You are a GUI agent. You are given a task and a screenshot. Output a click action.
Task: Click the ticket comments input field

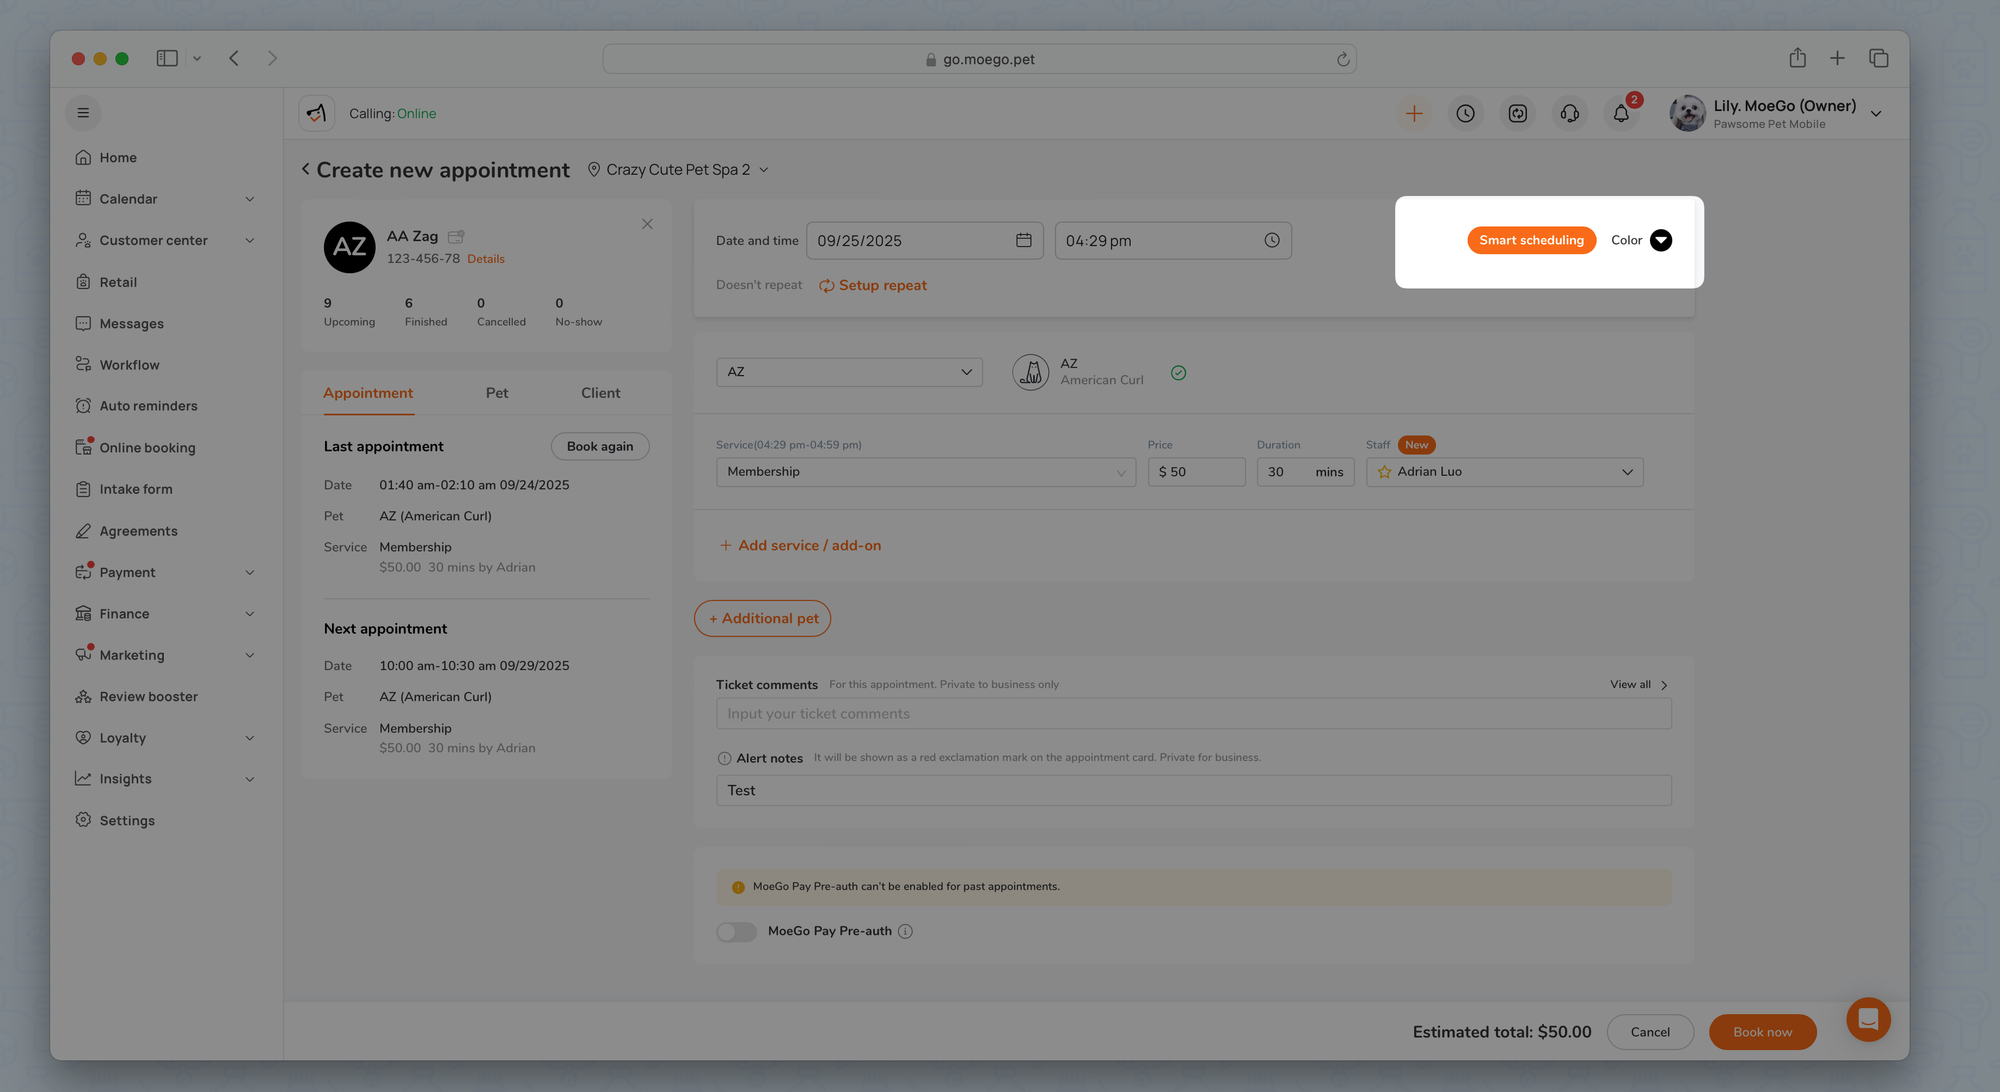tap(1193, 714)
